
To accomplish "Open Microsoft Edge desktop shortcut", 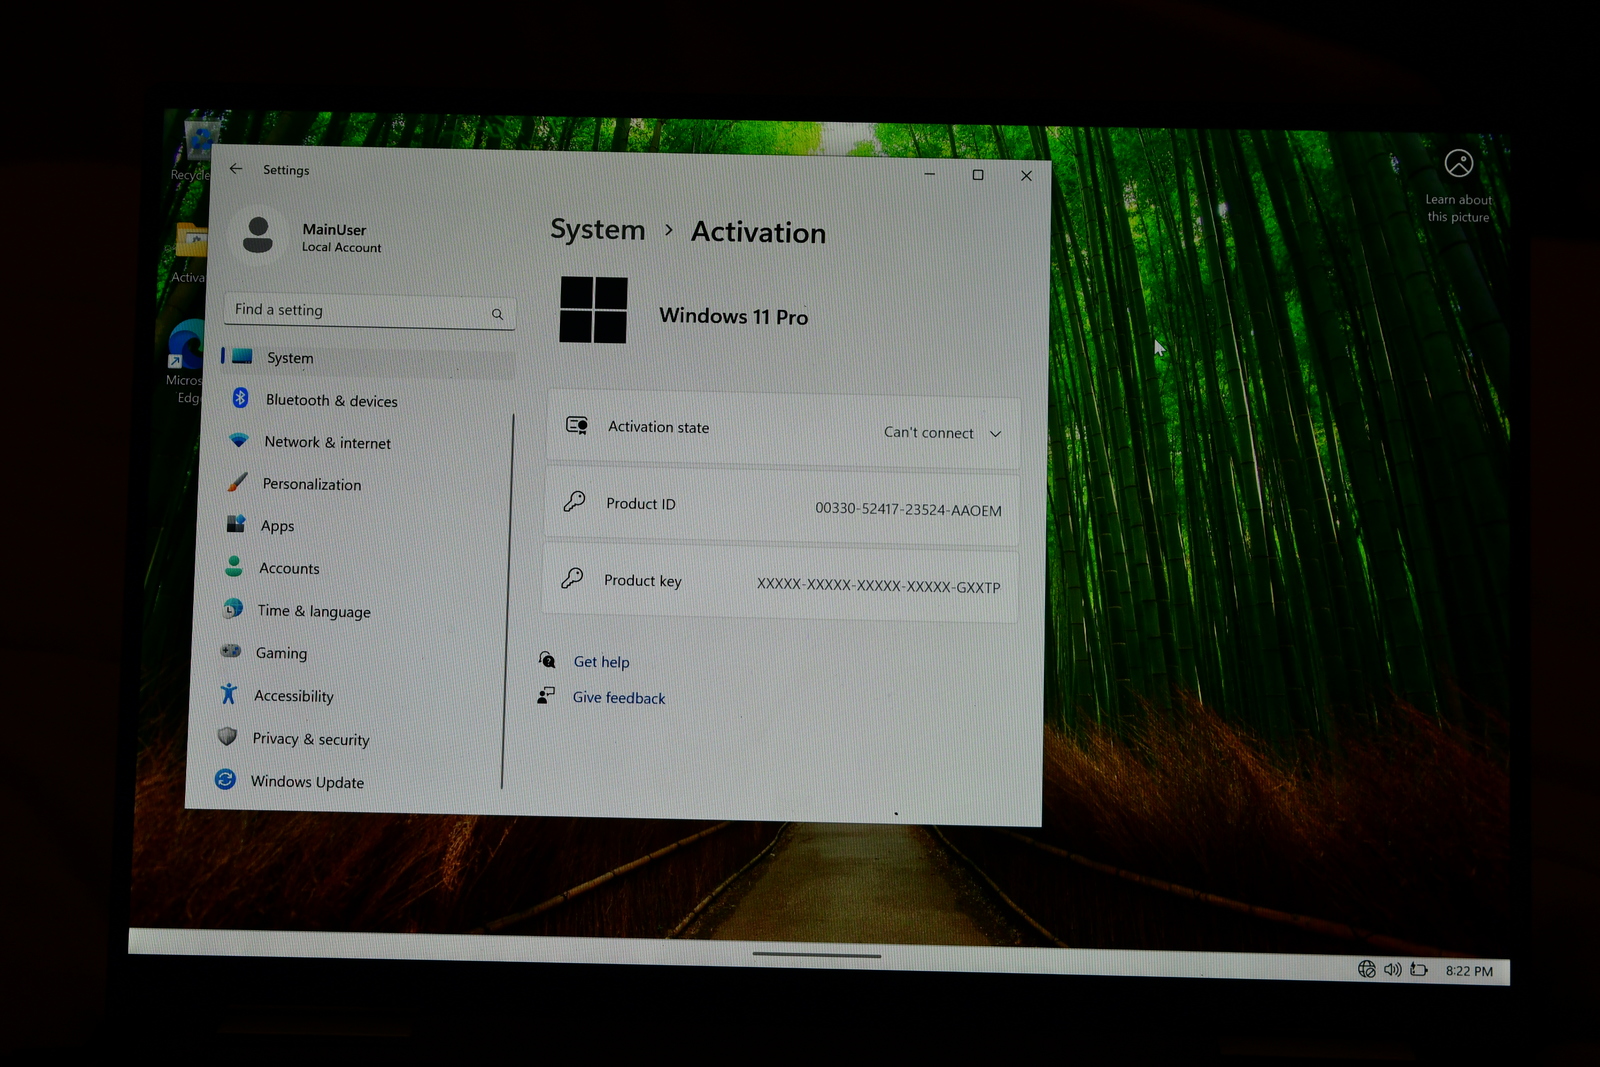I will [186, 362].
